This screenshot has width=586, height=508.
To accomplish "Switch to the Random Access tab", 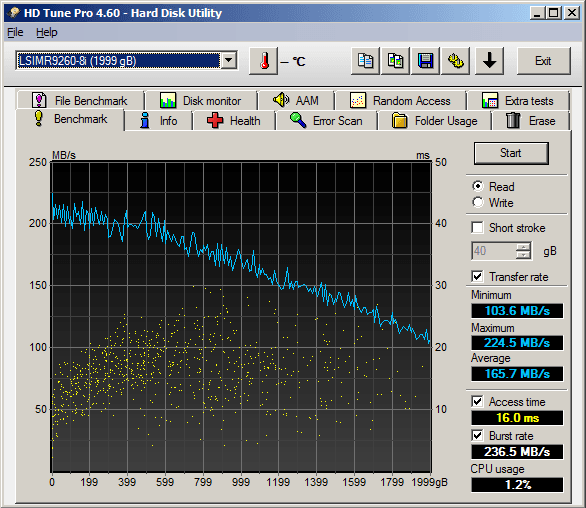I will [x=401, y=101].
